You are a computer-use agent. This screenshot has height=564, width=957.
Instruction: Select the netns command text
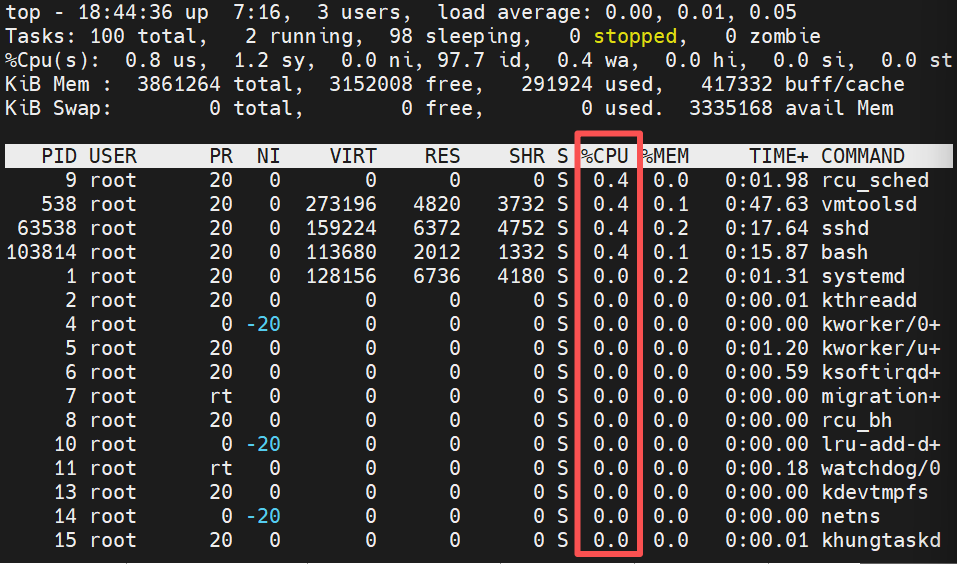coord(851,516)
